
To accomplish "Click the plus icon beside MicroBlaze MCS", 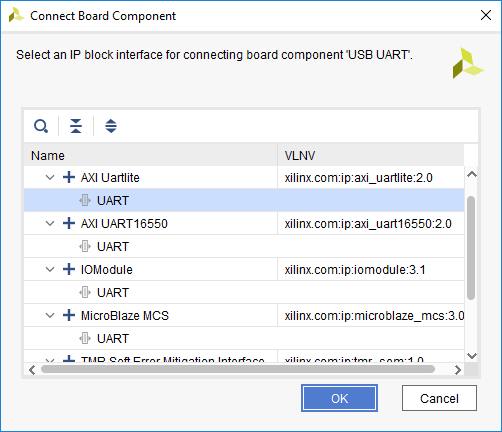I will pos(69,315).
